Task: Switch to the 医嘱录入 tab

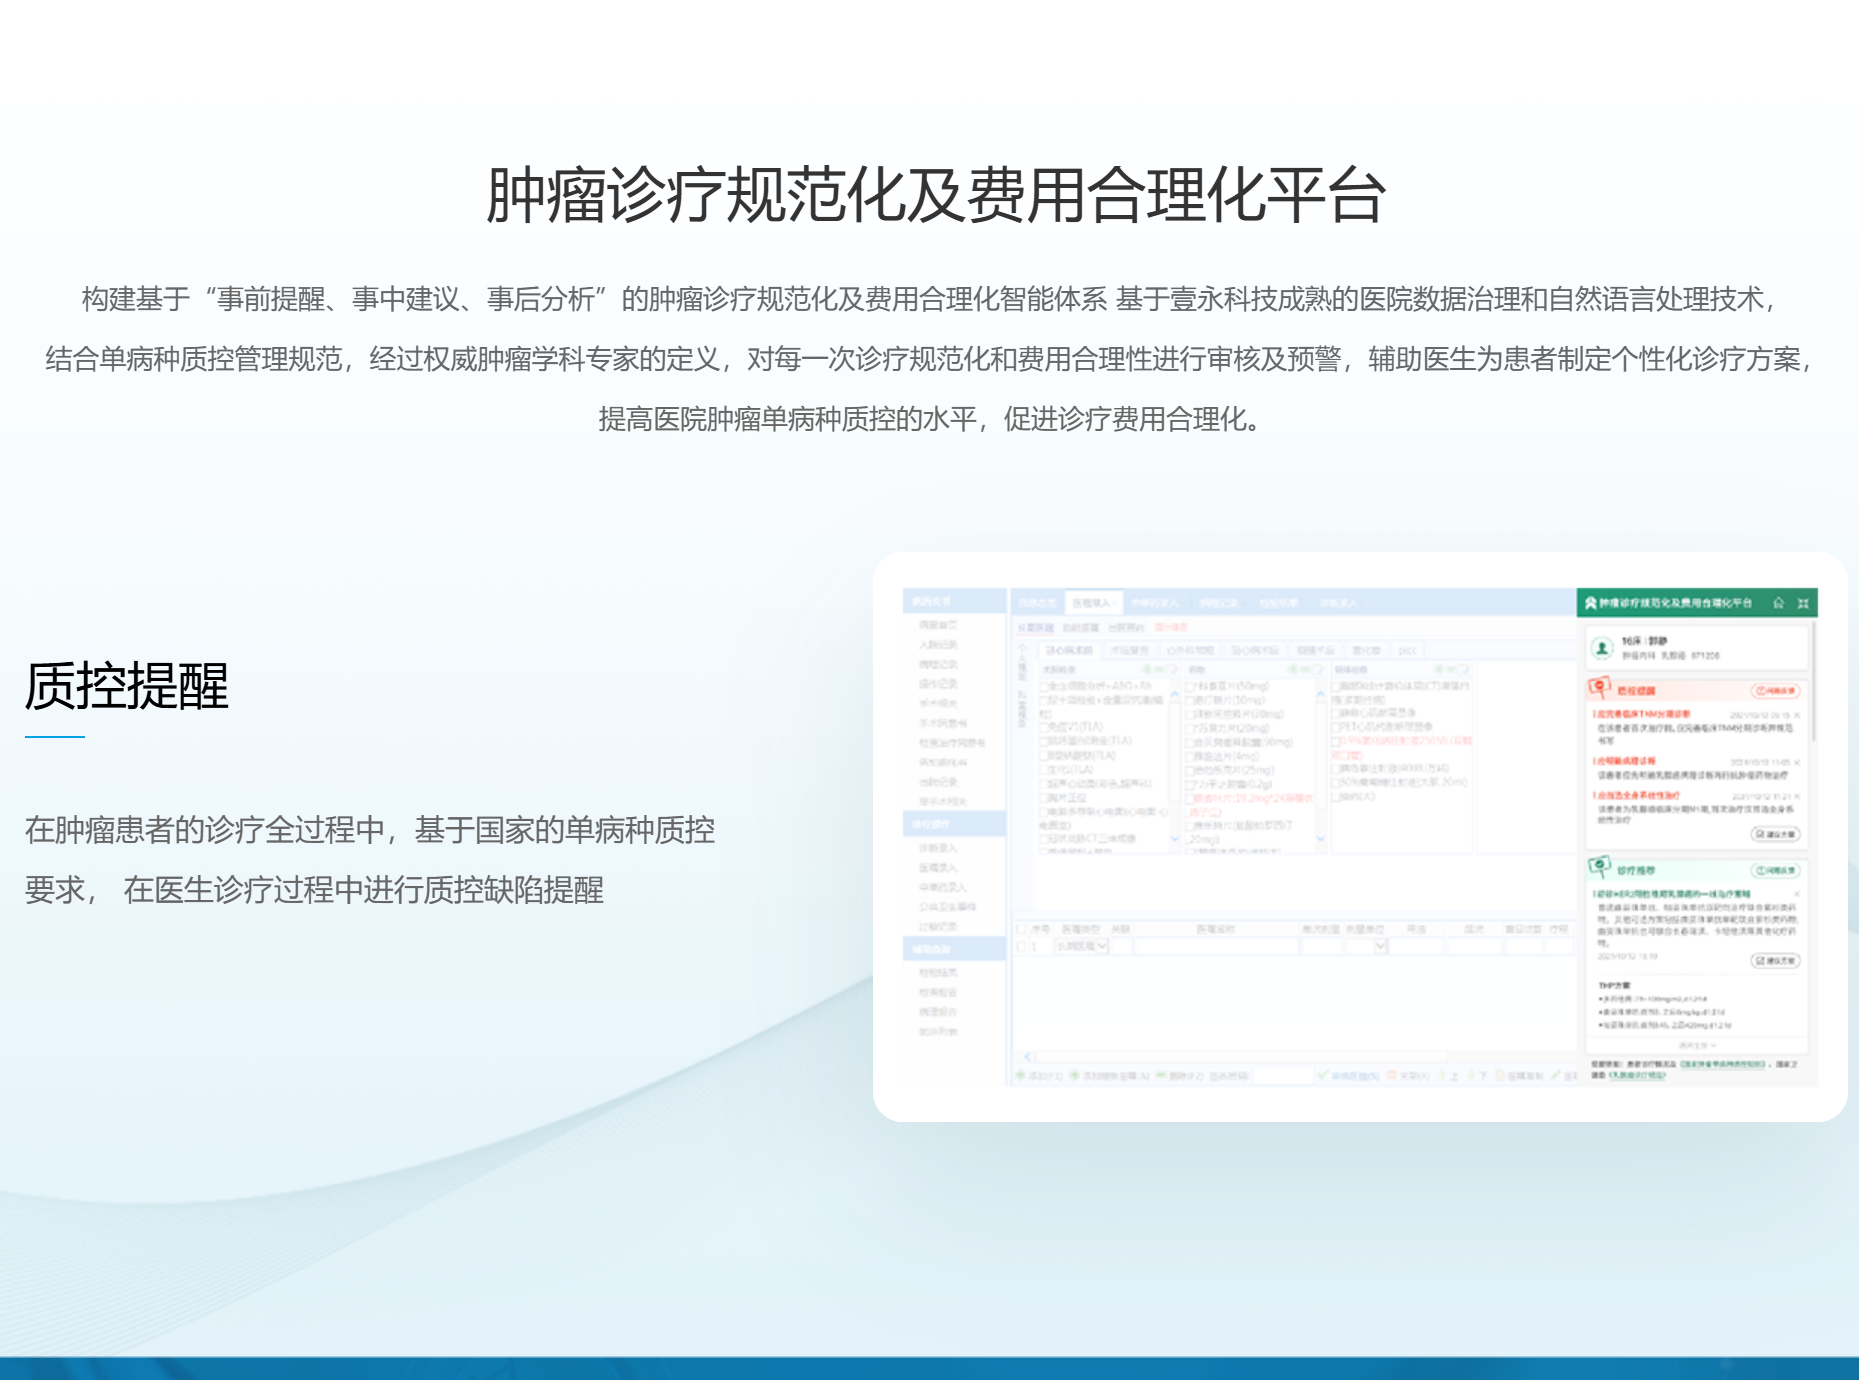Action: [1093, 603]
